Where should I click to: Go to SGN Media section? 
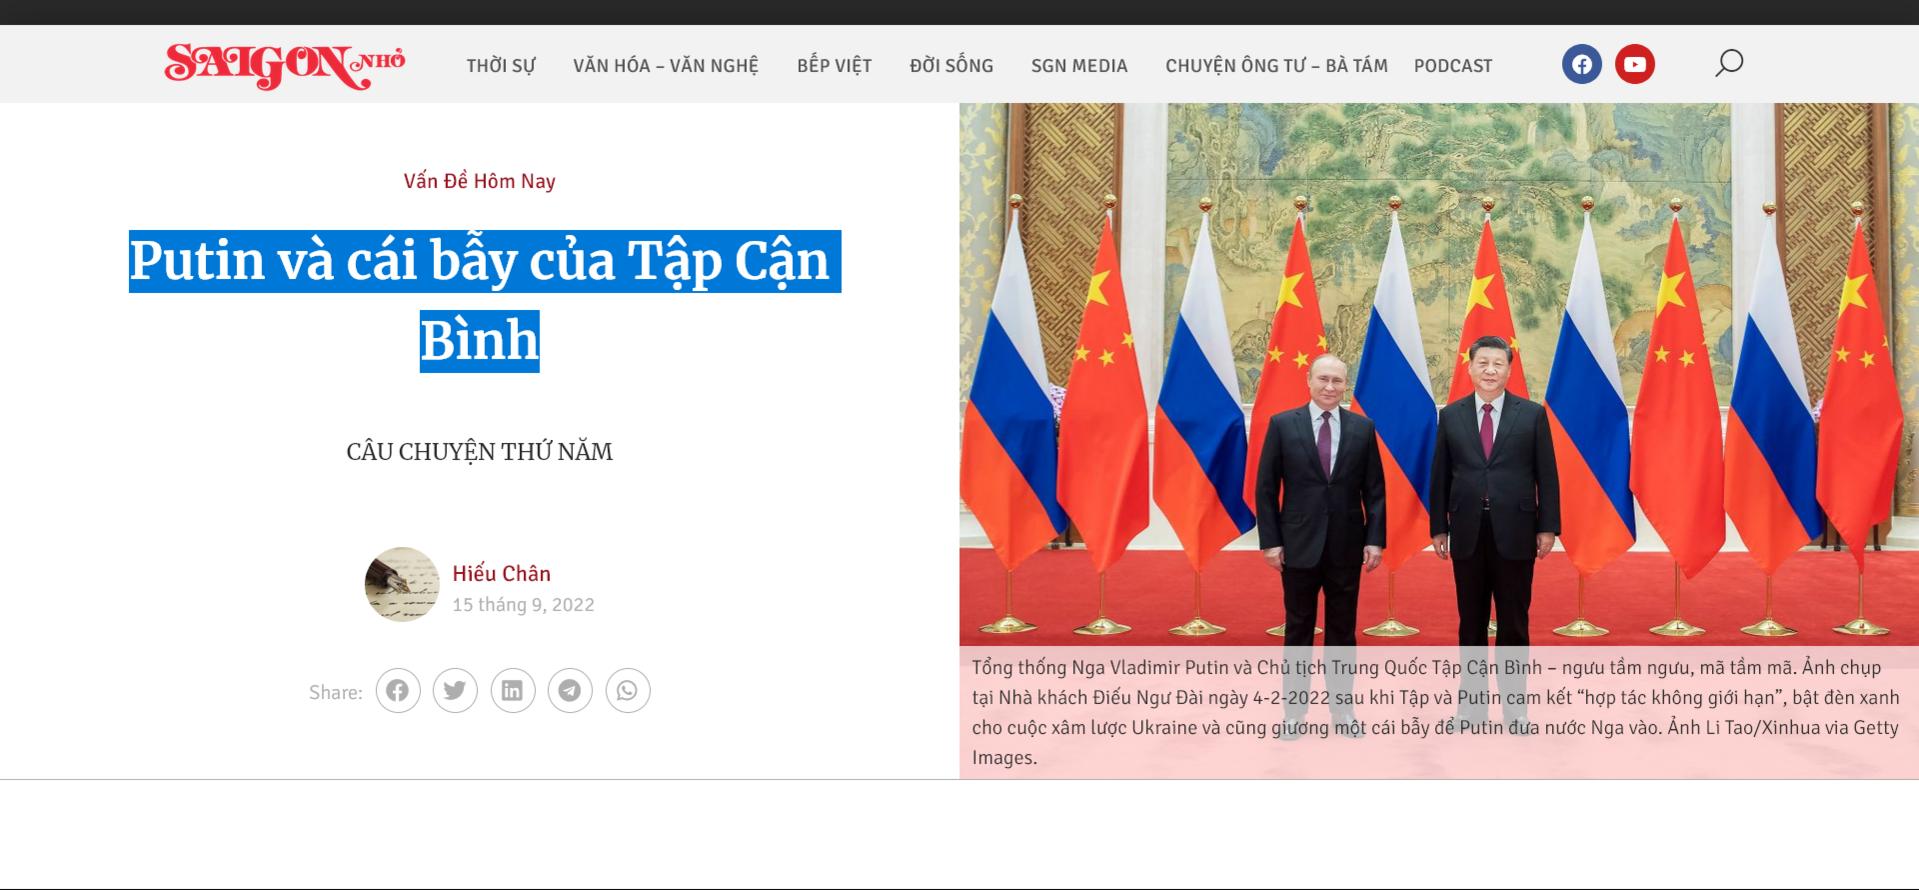(x=1079, y=66)
